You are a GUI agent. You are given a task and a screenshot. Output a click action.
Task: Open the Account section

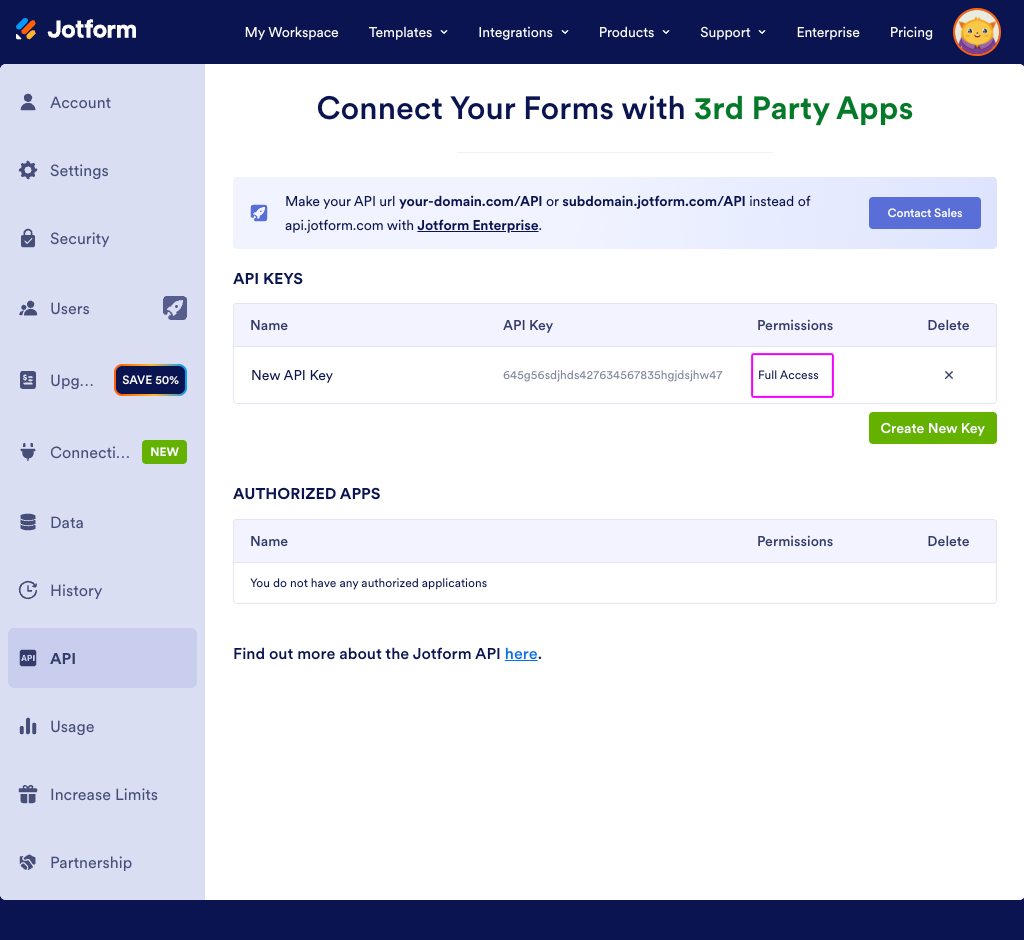[102, 103]
